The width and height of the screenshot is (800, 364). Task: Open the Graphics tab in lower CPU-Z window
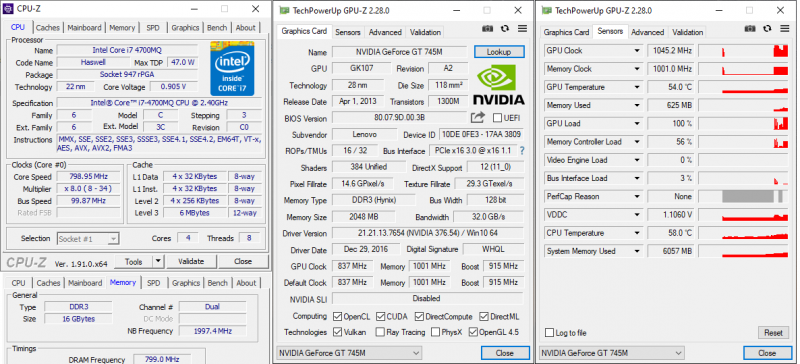[186, 283]
